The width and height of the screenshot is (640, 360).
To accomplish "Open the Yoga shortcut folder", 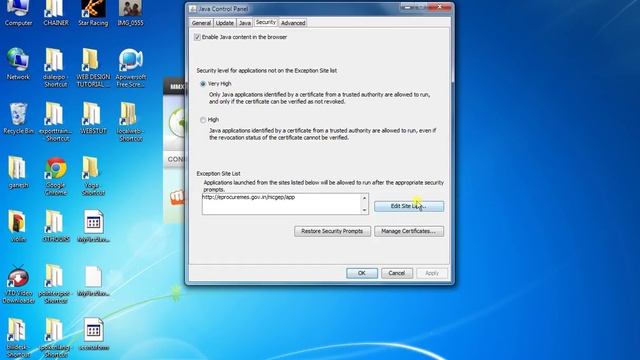I will [x=93, y=176].
